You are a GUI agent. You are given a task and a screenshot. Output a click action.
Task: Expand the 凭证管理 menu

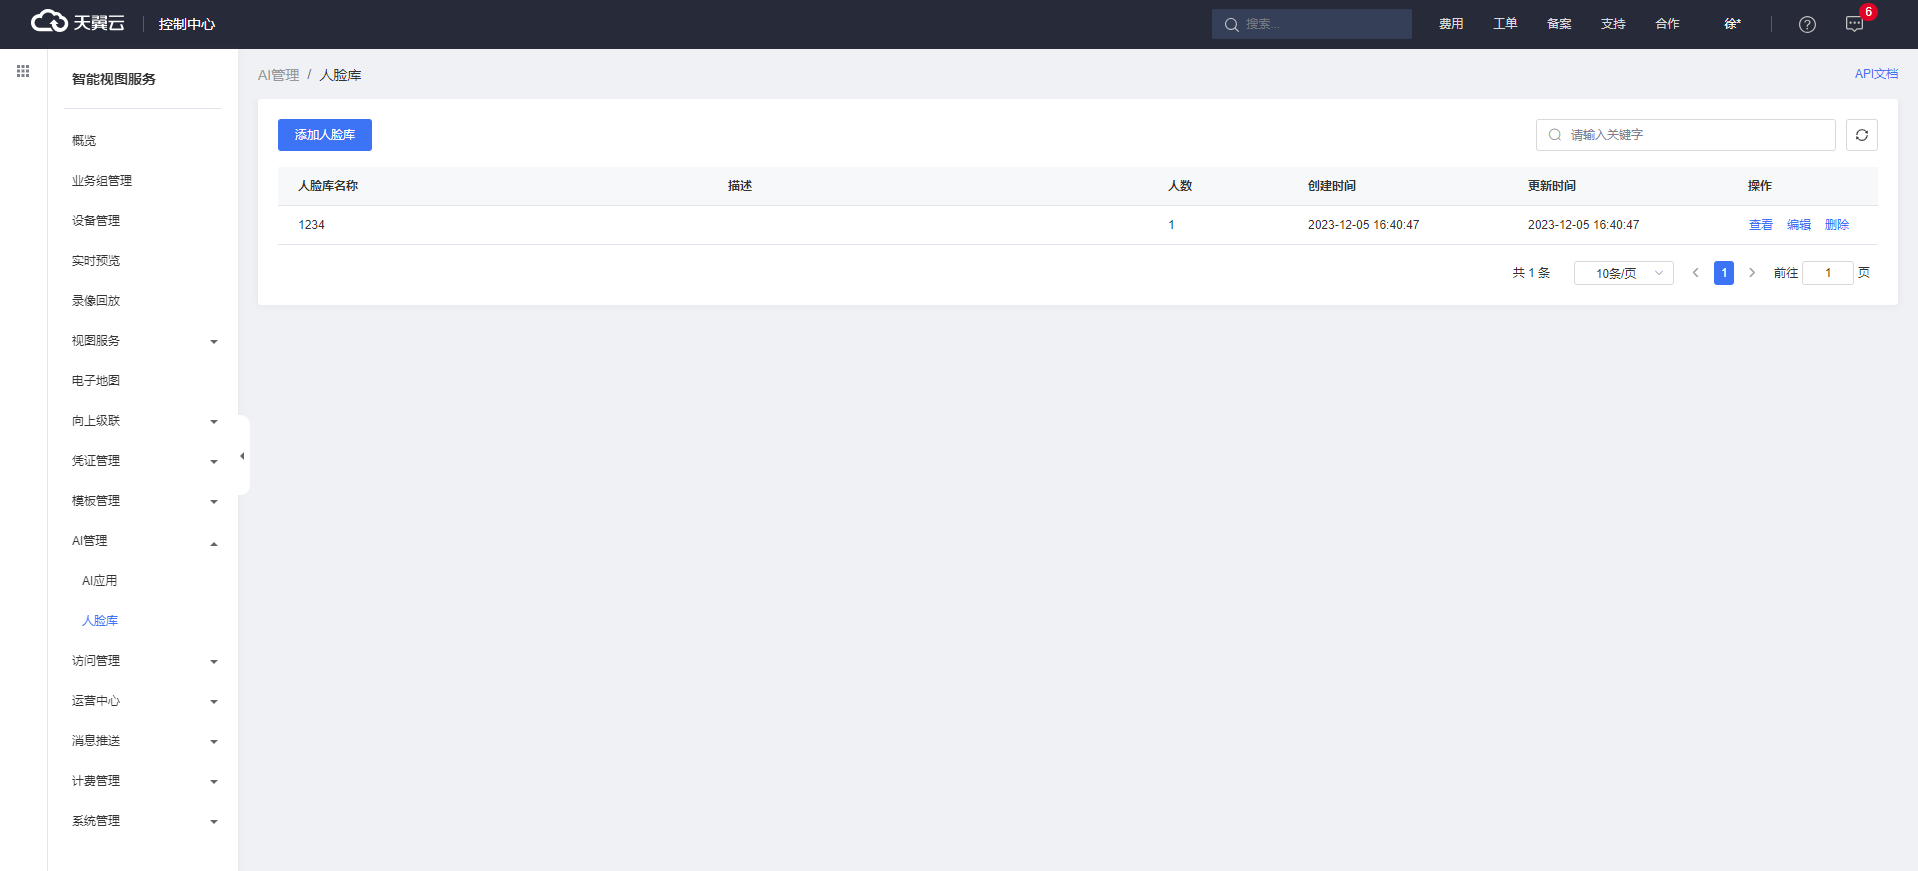tap(144, 461)
